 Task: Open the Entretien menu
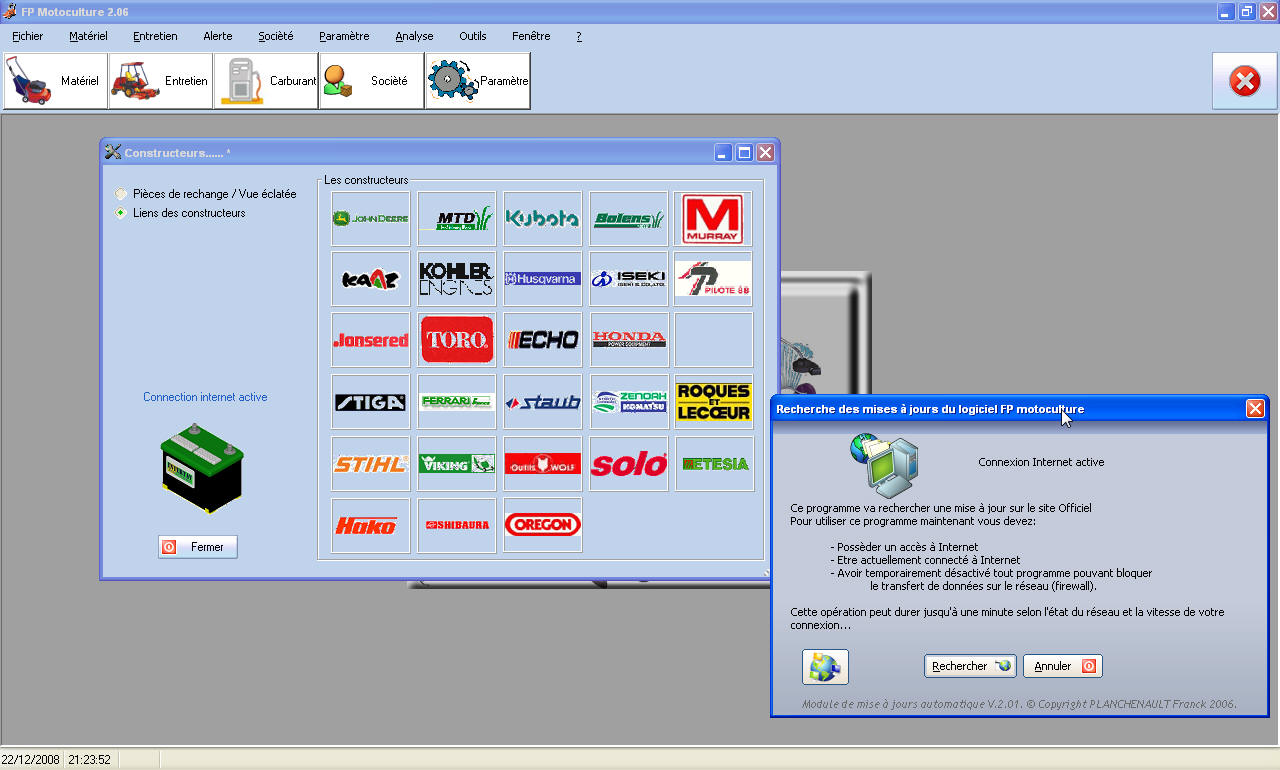click(x=155, y=36)
